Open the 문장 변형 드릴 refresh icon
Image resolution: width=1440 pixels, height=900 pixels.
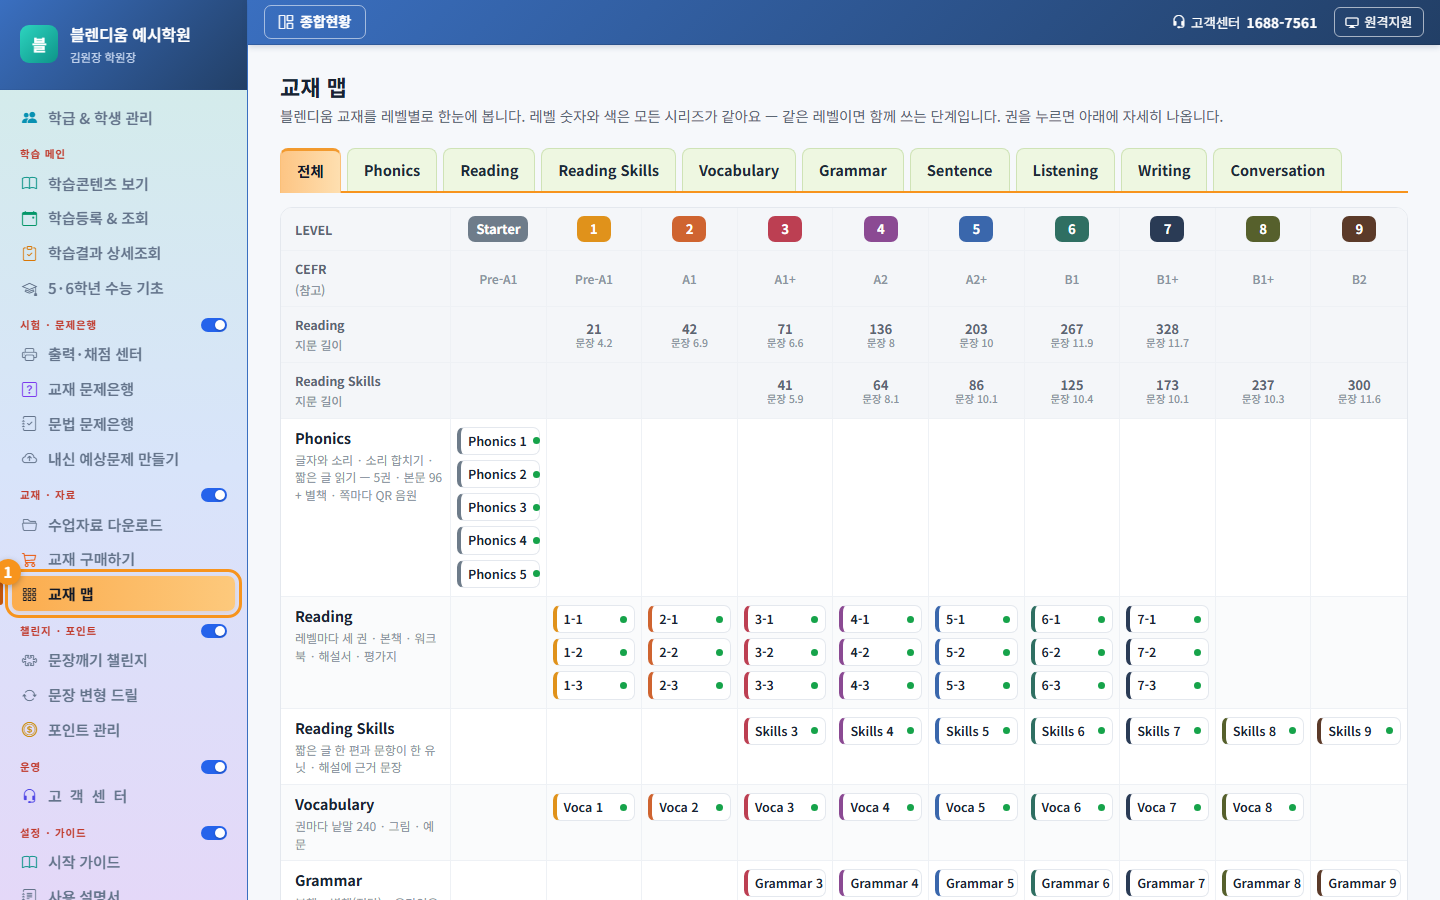[x=30, y=695]
